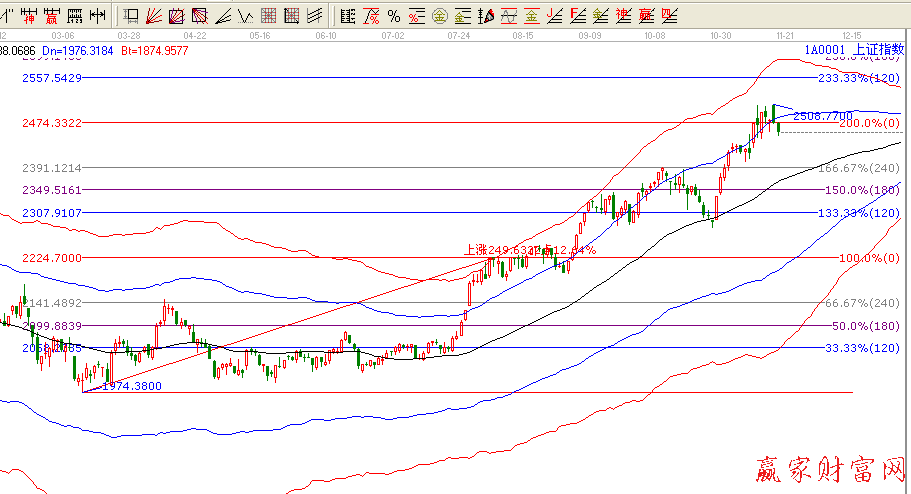Select the circled 金 gold icon
Screen dimensions: 911x494
pos(439,16)
